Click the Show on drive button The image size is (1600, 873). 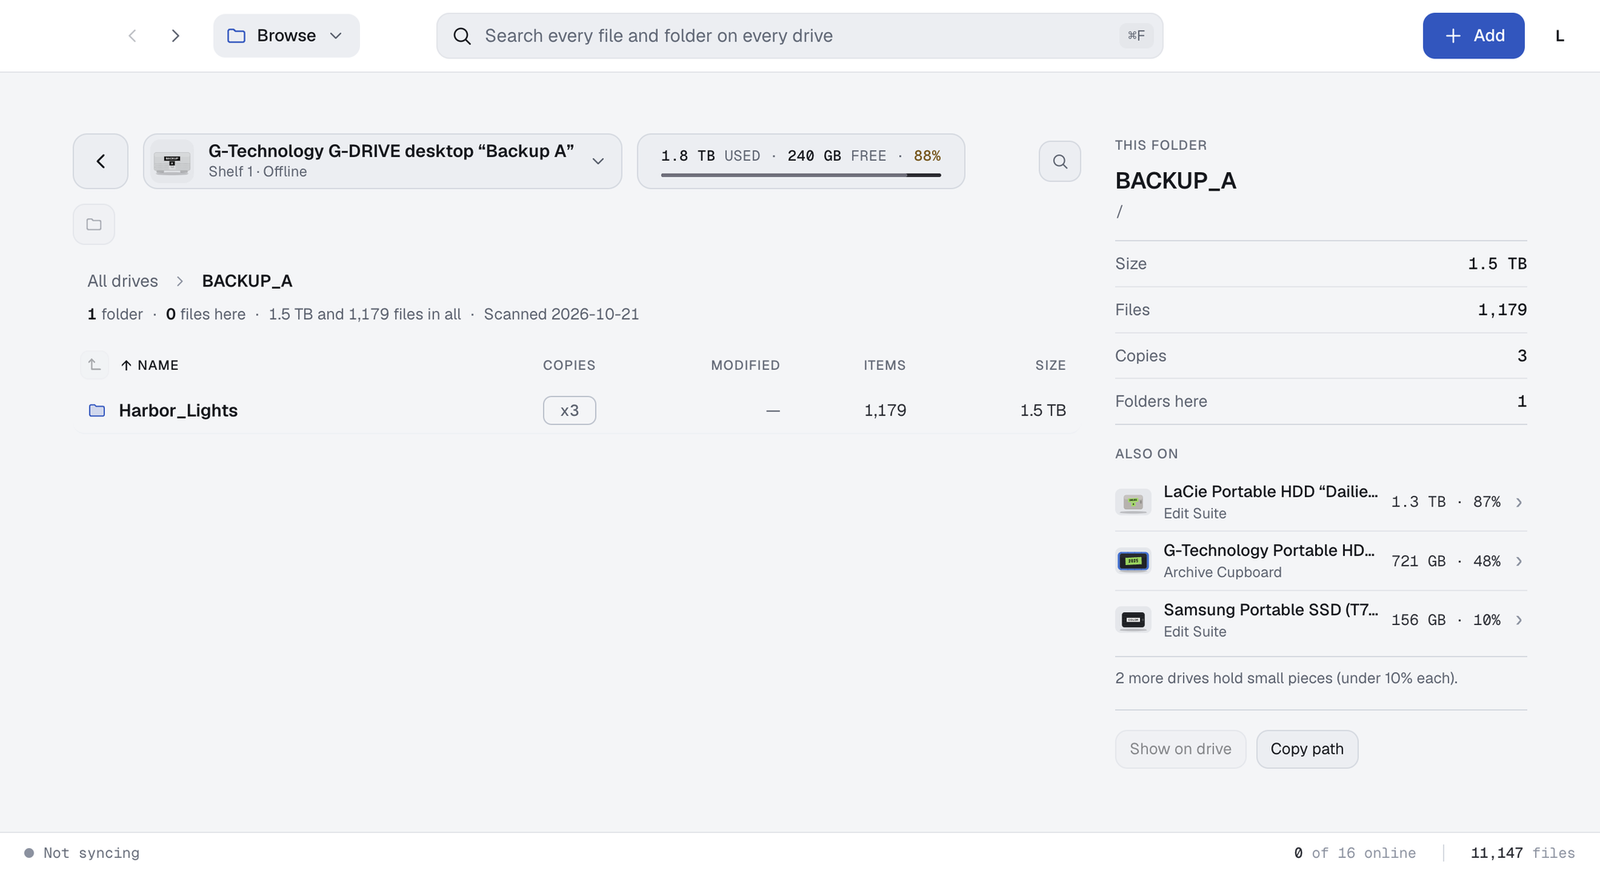click(1180, 749)
